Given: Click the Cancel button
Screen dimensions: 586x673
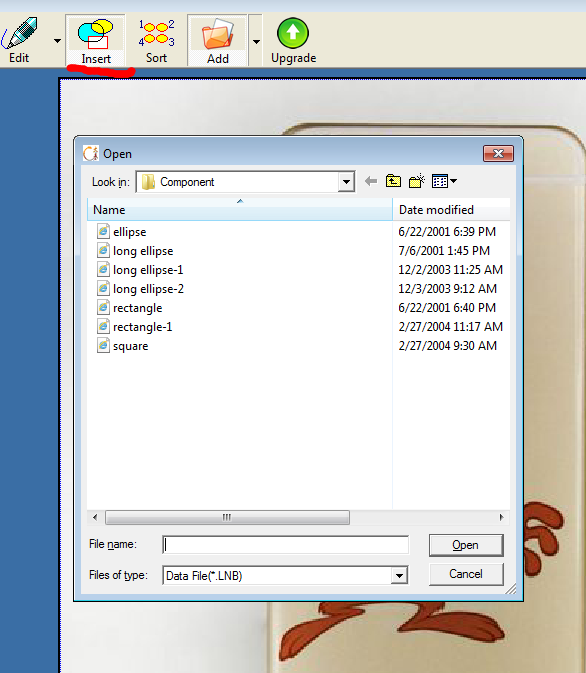Looking at the screenshot, I should coord(466,574).
